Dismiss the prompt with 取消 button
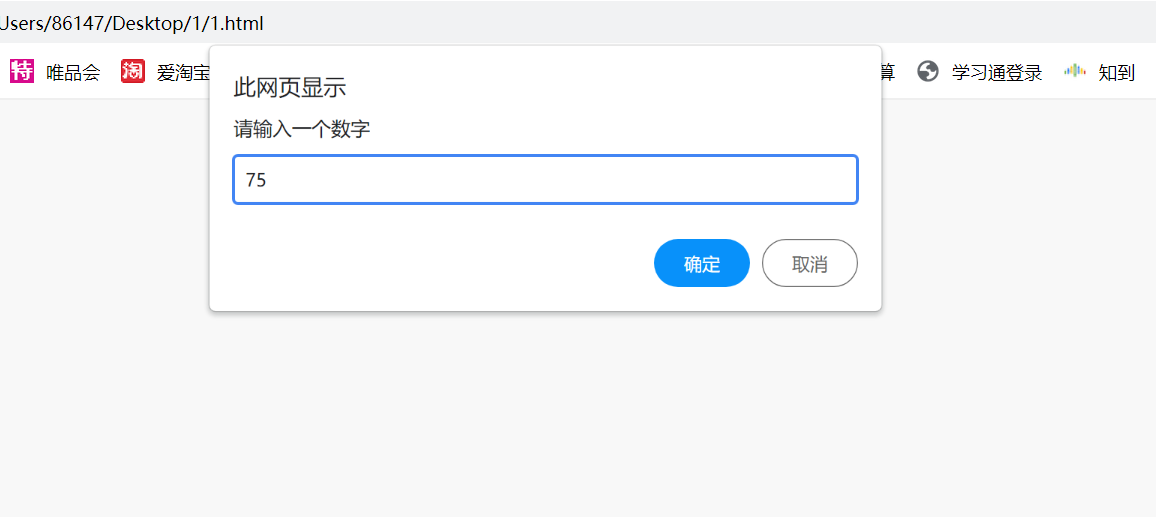The width and height of the screenshot is (1156, 517). (809, 263)
